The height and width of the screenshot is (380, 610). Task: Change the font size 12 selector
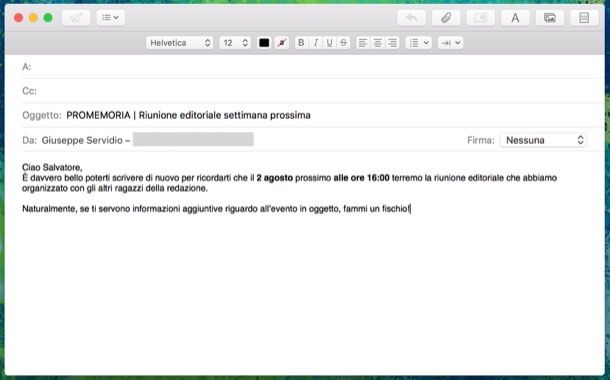coord(235,43)
